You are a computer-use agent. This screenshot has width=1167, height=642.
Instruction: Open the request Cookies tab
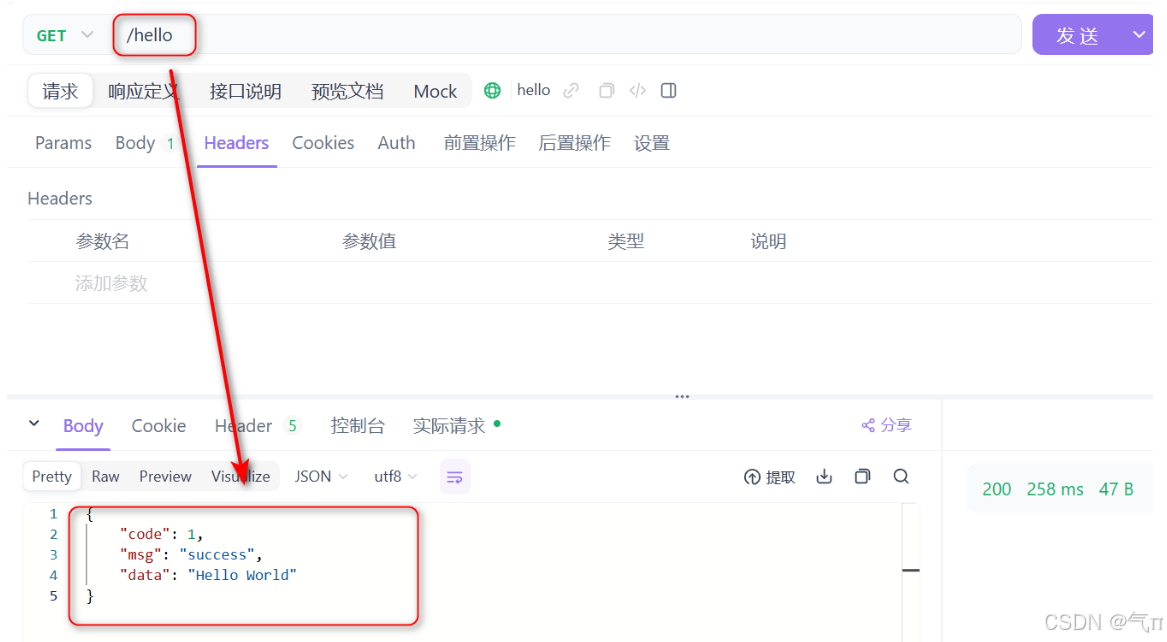point(323,143)
